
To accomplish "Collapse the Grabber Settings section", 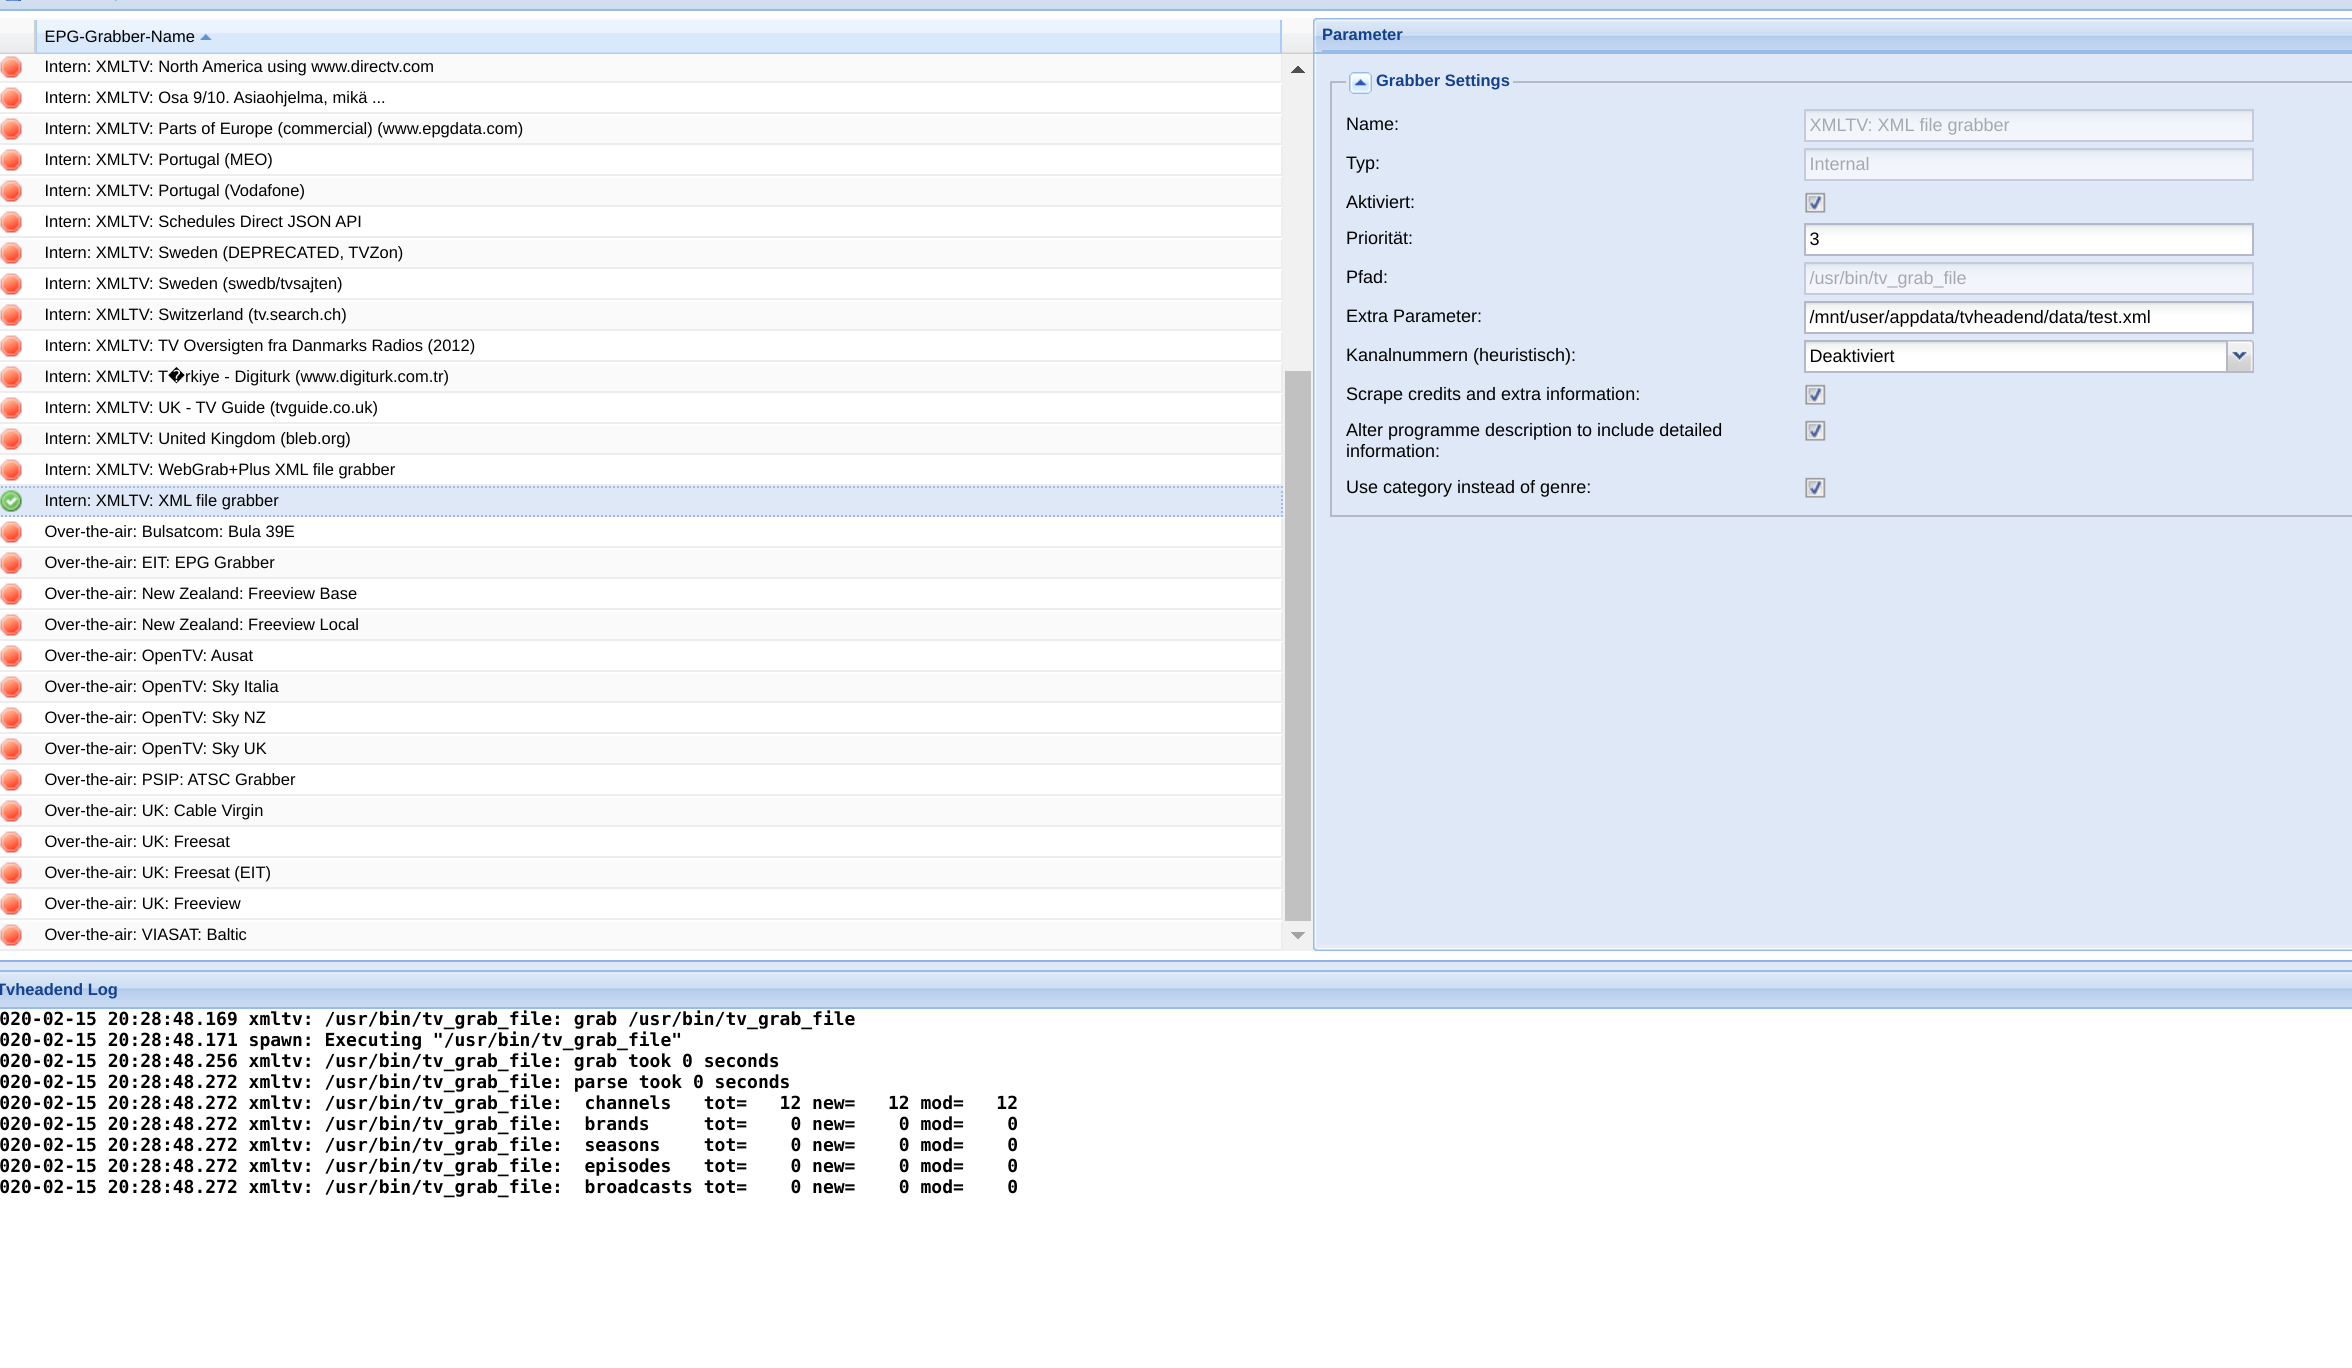I will click(1360, 83).
